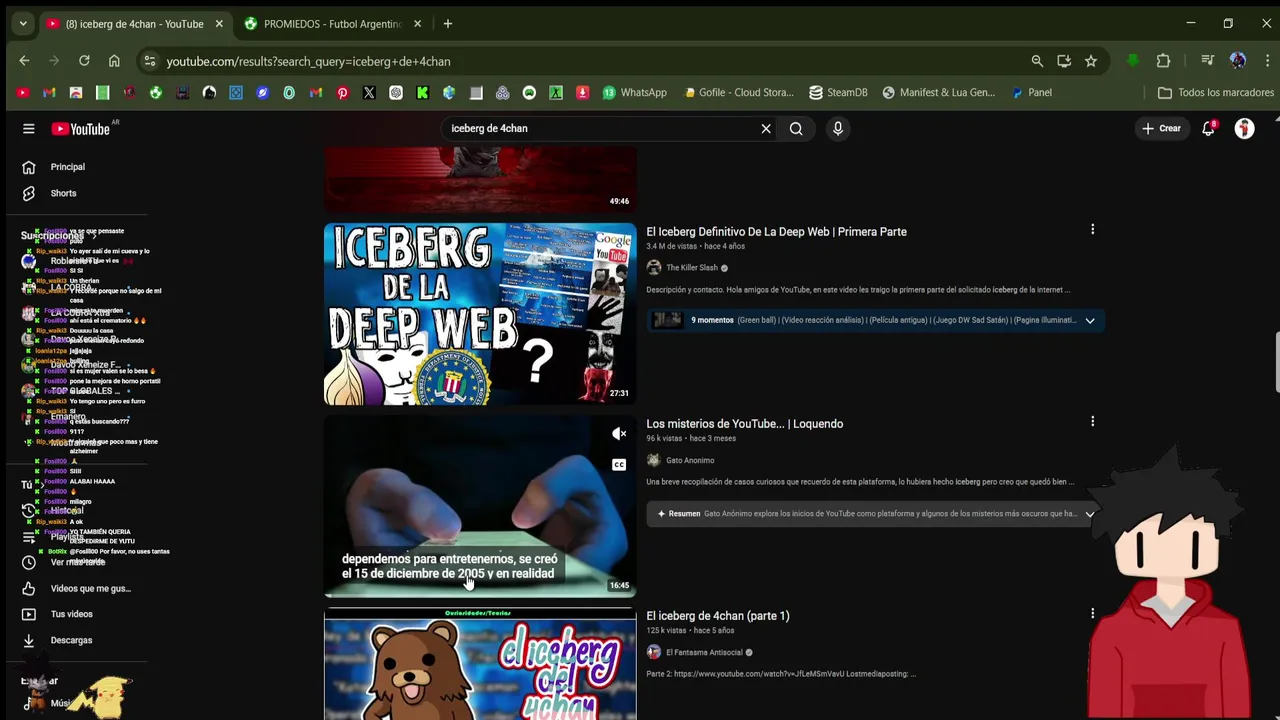Switch to the PROMIEDOS Futbol Argentino tab
The width and height of the screenshot is (1280, 720).
tap(332, 24)
